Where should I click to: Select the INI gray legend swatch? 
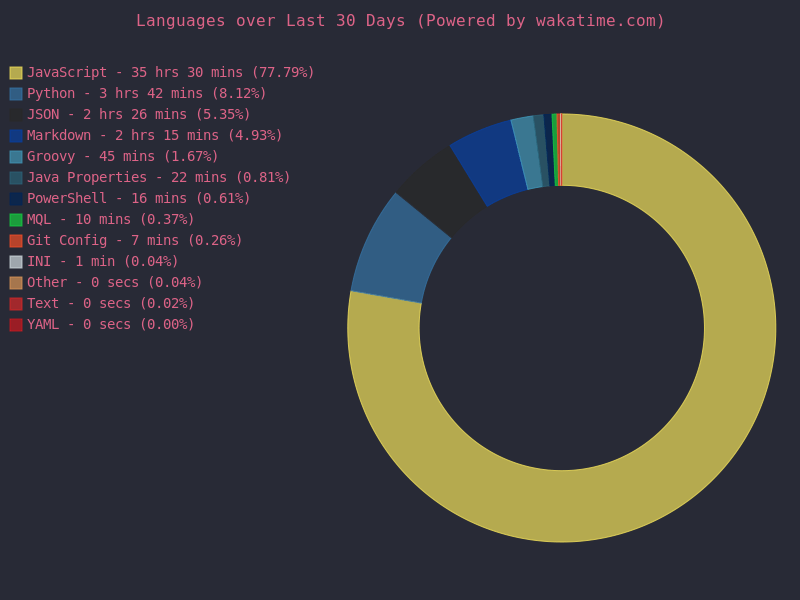click(x=16, y=262)
